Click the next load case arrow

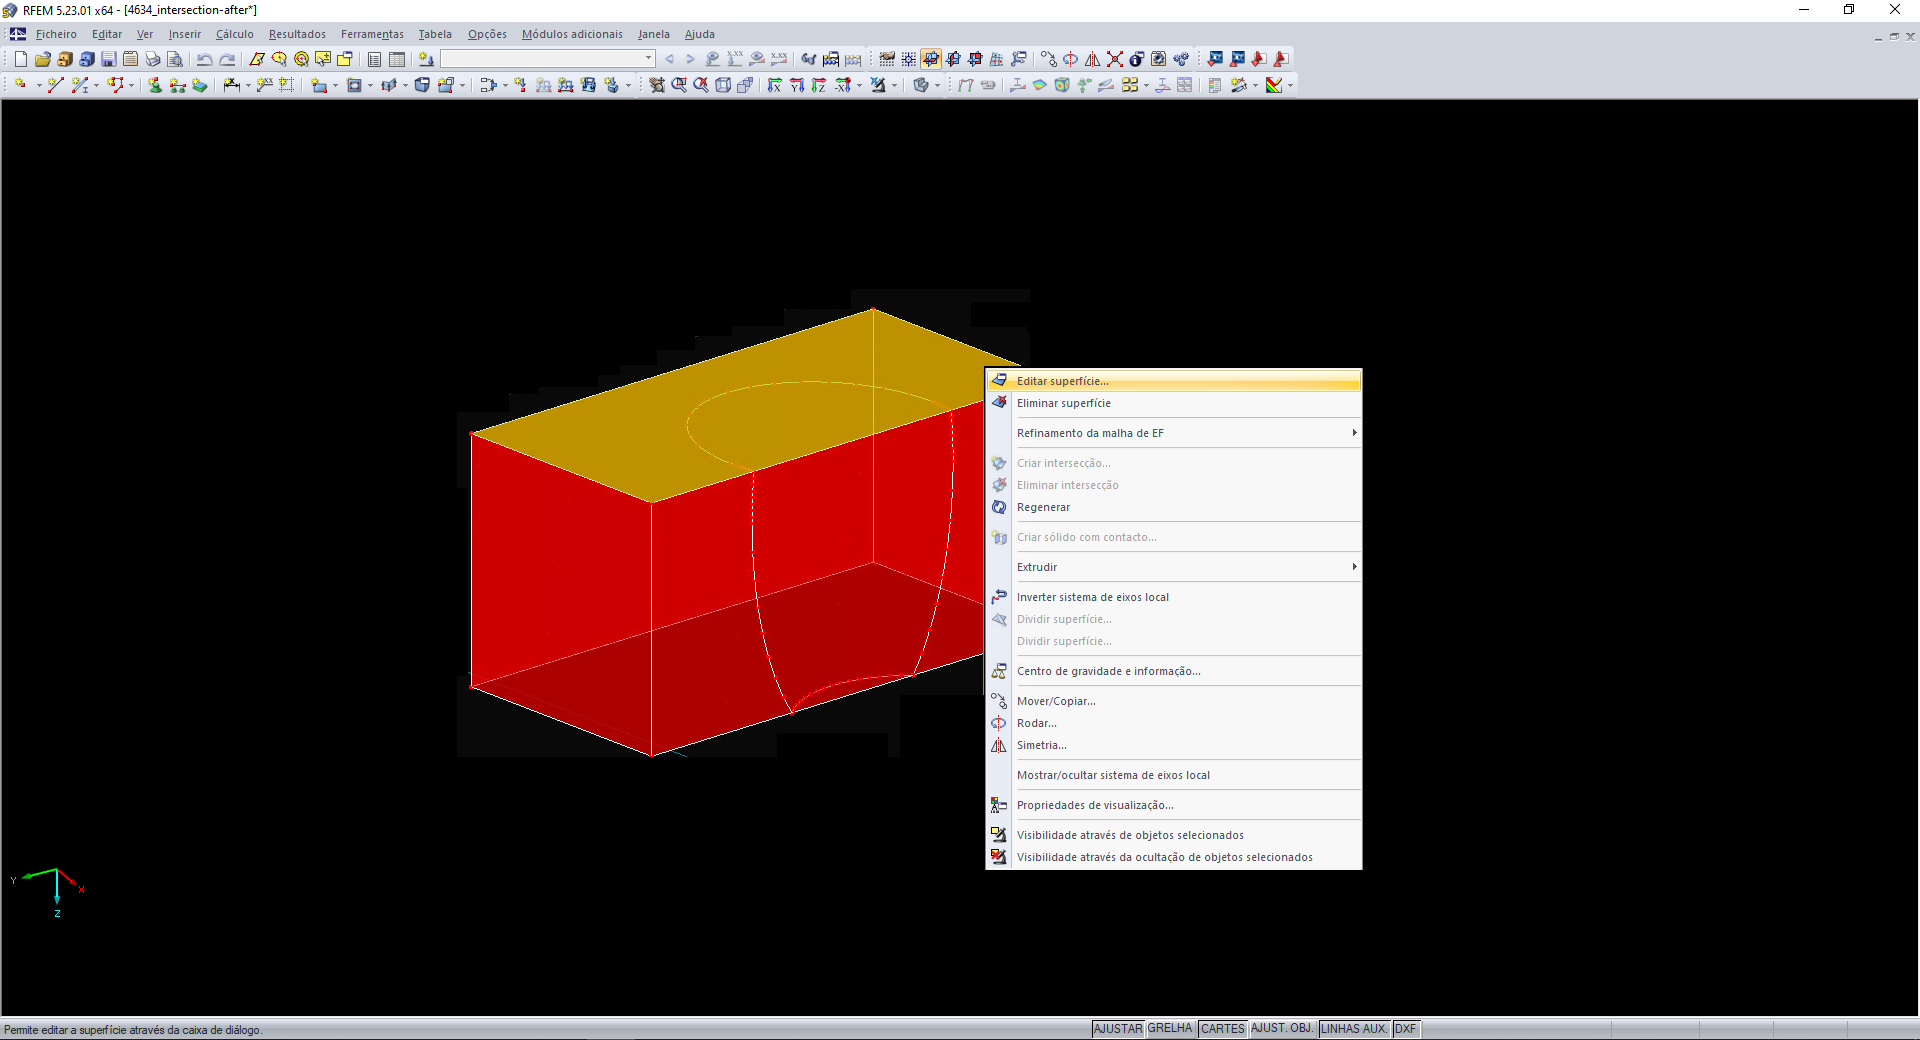(x=690, y=59)
